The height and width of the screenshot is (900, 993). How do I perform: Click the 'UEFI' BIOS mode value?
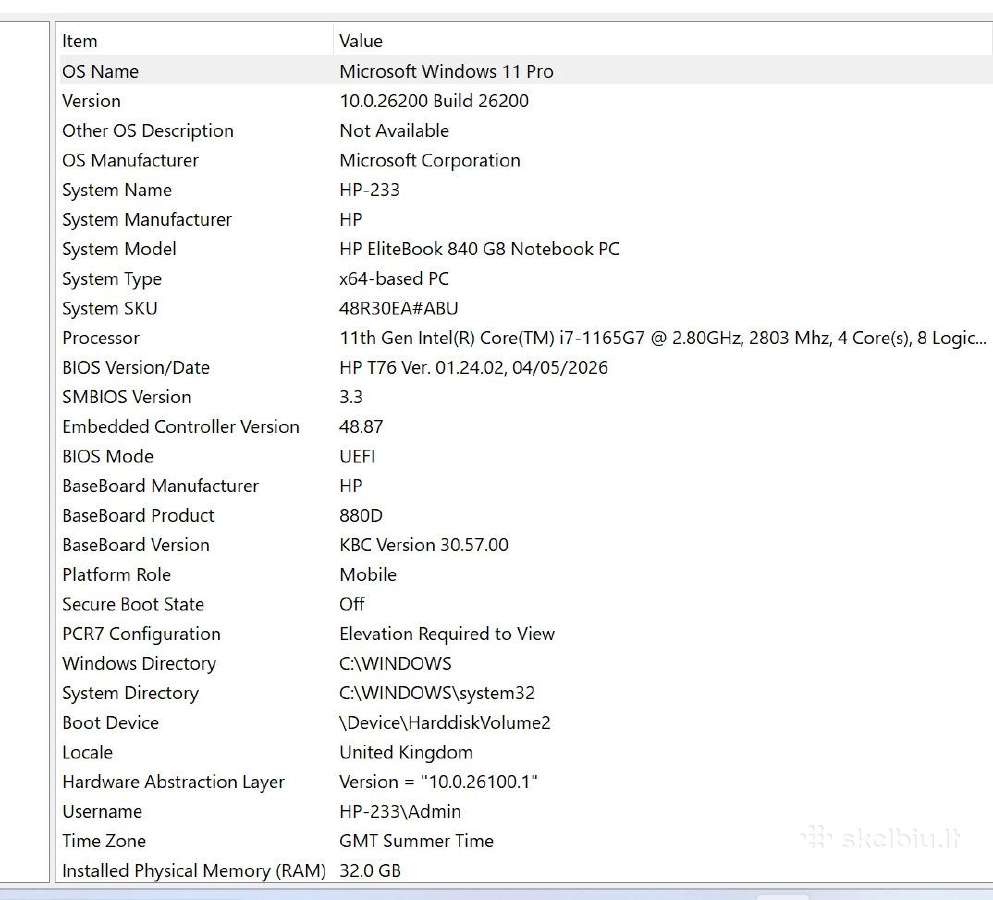pyautogui.click(x=357, y=457)
